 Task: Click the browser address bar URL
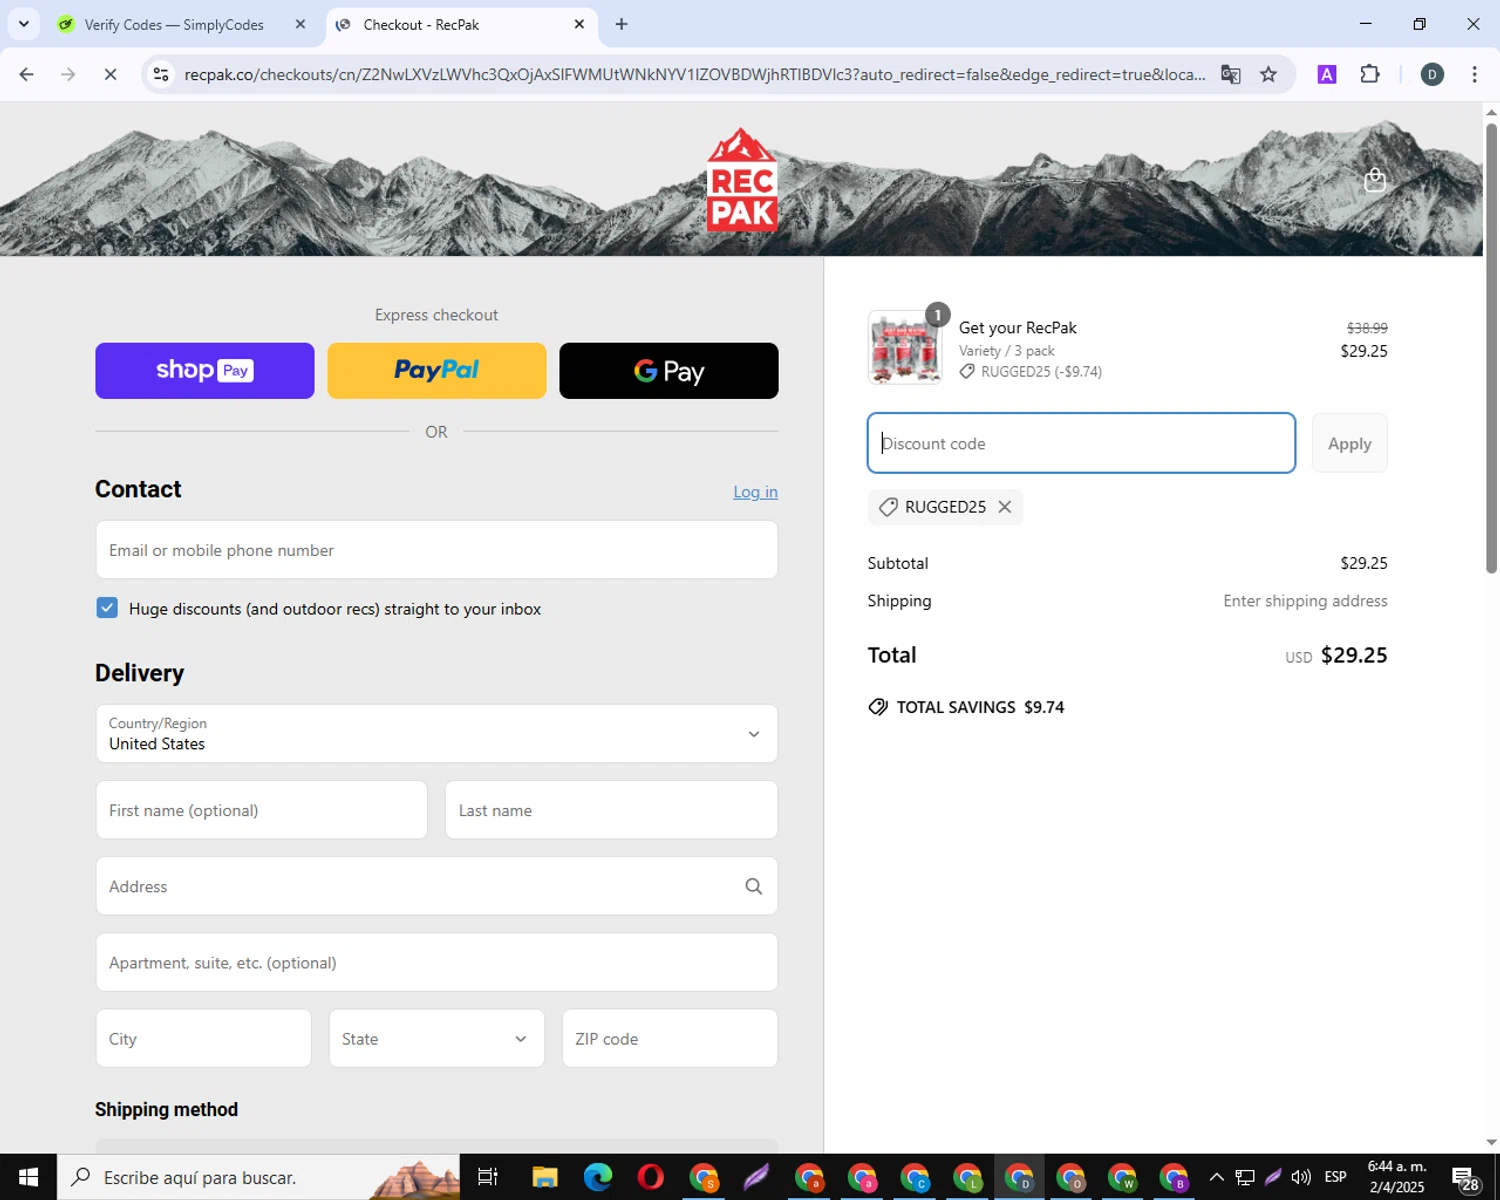coord(694,74)
